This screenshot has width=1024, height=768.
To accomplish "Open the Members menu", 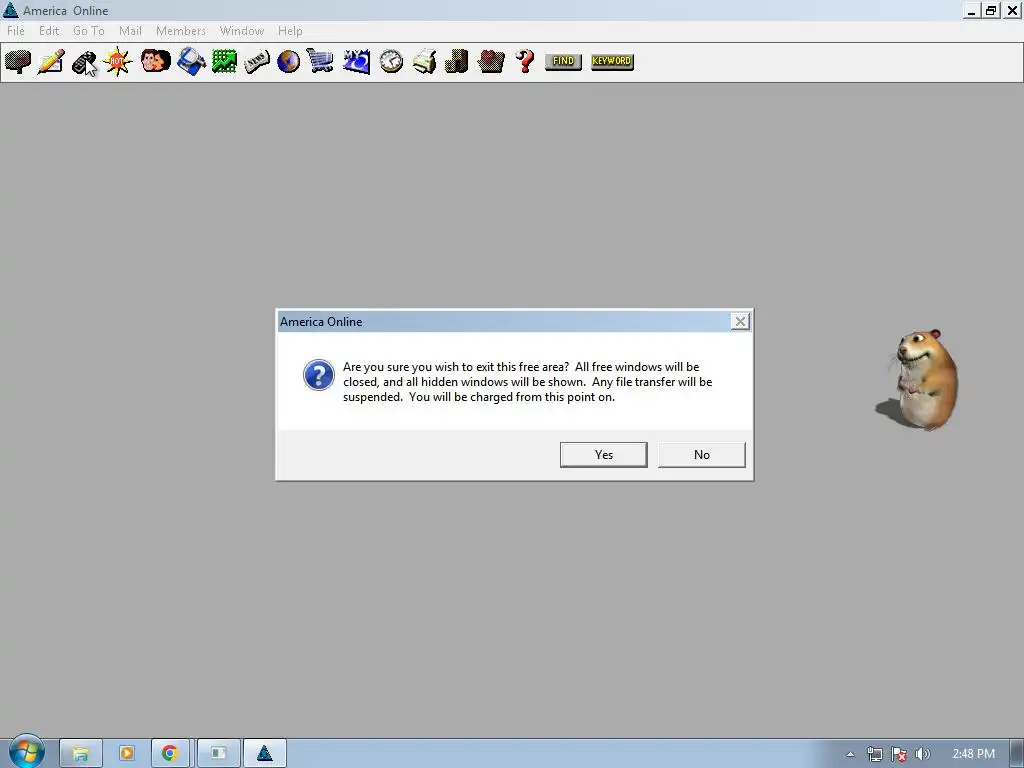I will tap(180, 31).
